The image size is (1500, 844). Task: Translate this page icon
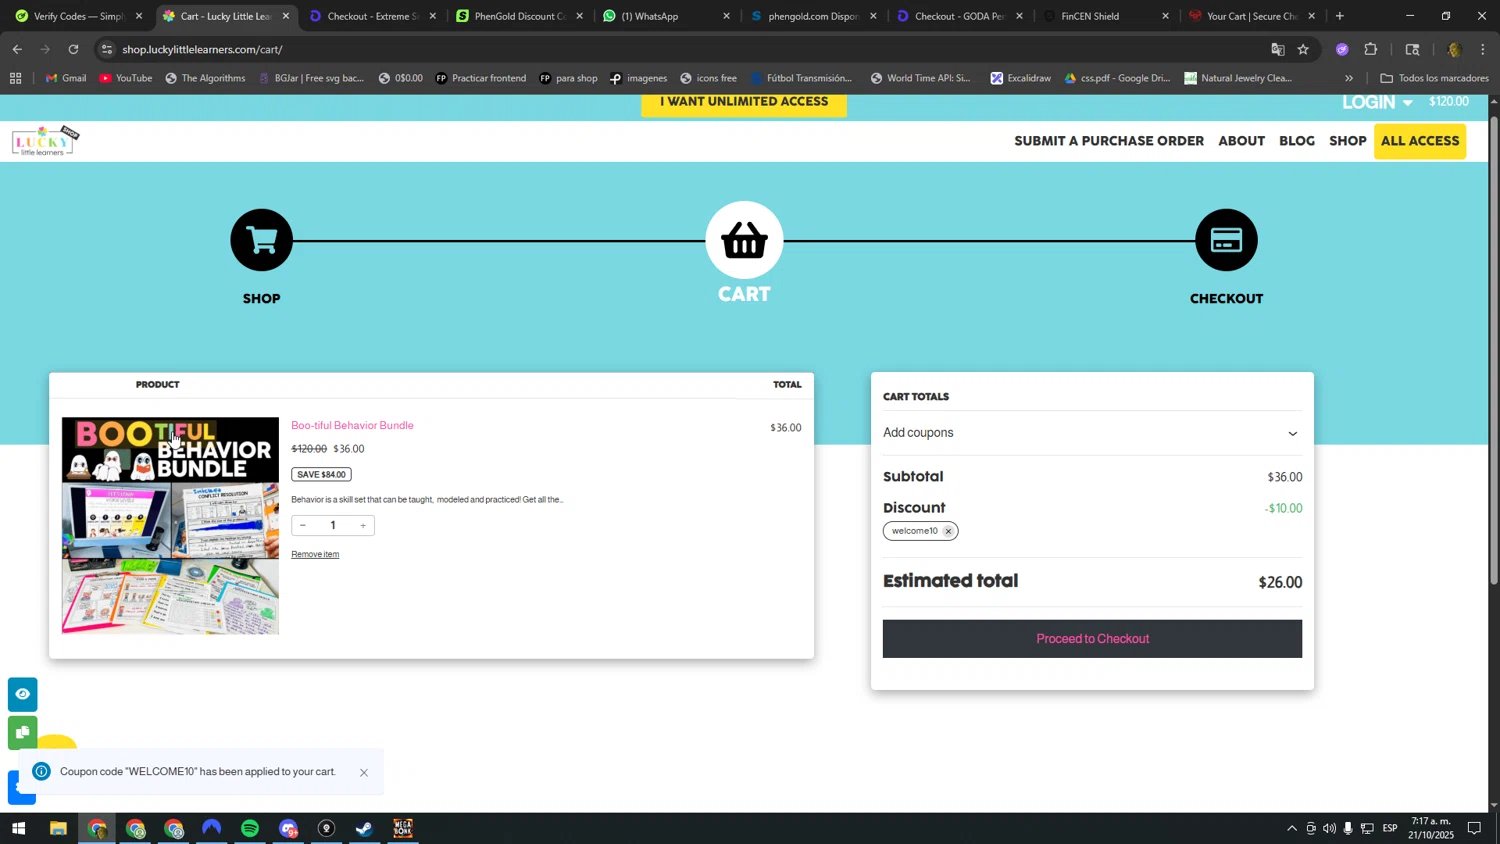pyautogui.click(x=1277, y=49)
